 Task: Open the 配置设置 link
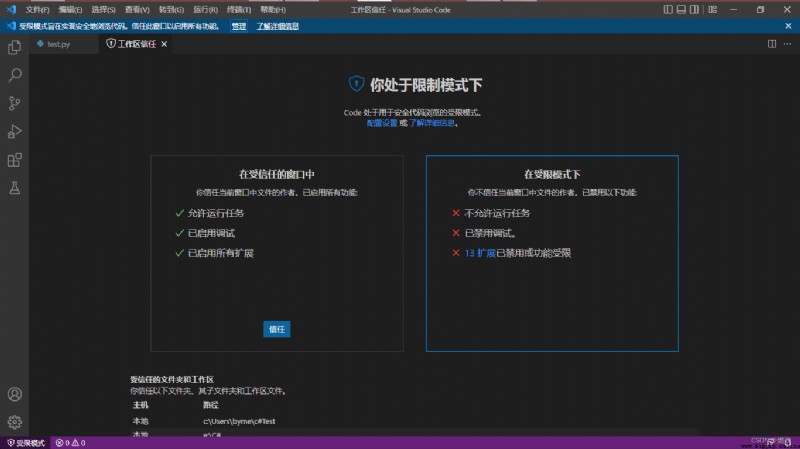pyautogui.click(x=382, y=123)
